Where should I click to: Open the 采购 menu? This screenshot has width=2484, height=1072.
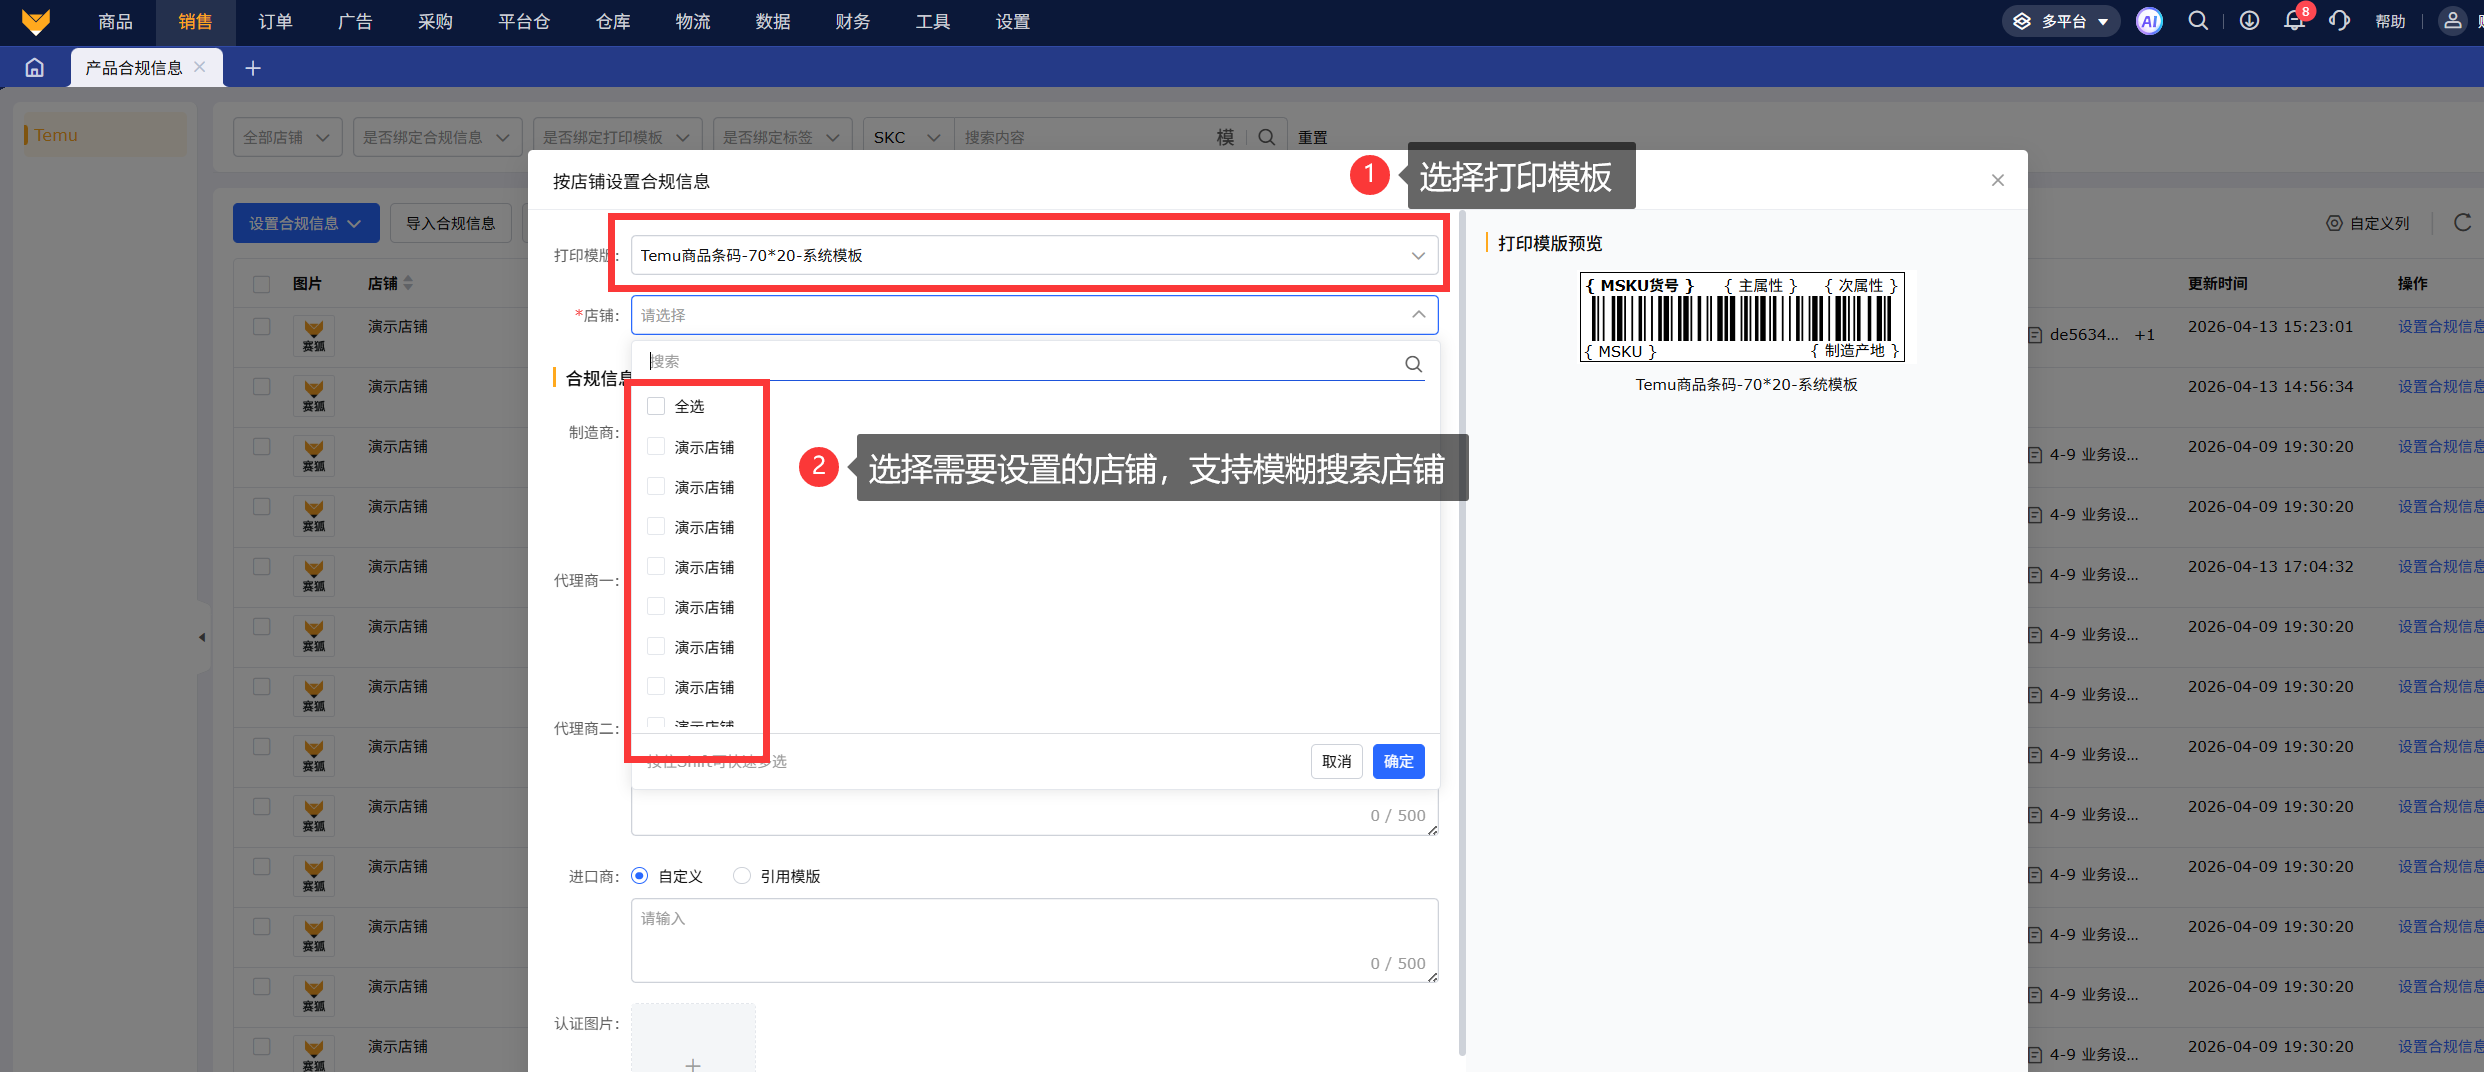(x=435, y=22)
